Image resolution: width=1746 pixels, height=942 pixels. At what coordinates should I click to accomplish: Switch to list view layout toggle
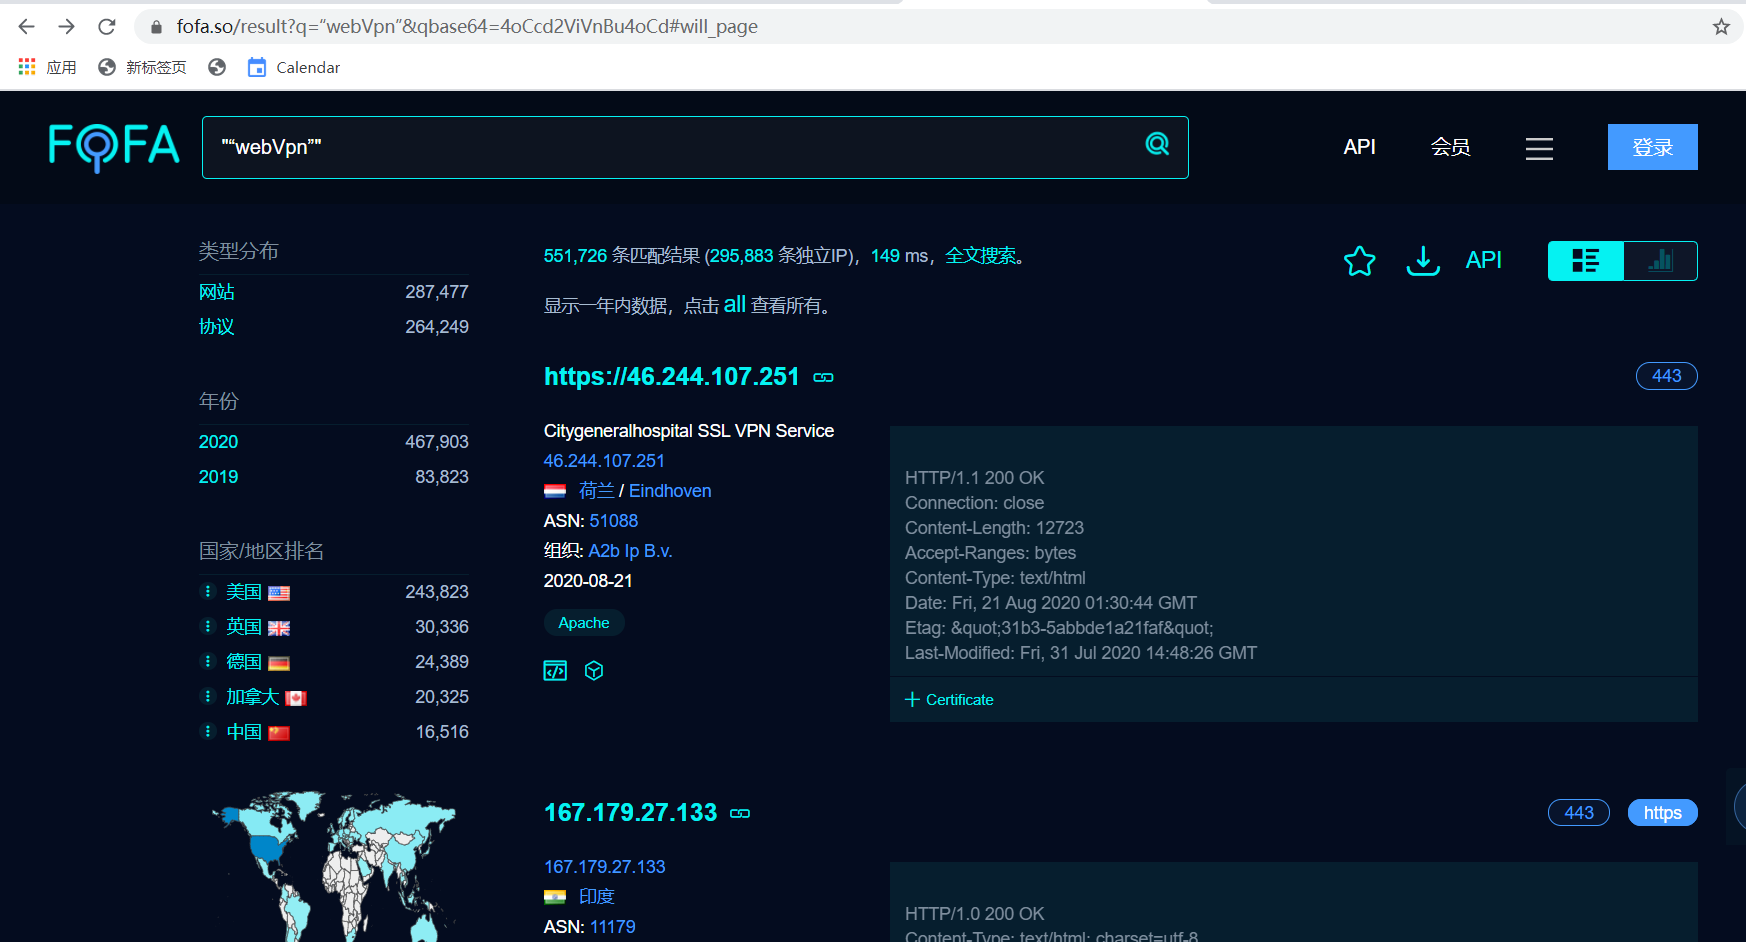point(1586,261)
